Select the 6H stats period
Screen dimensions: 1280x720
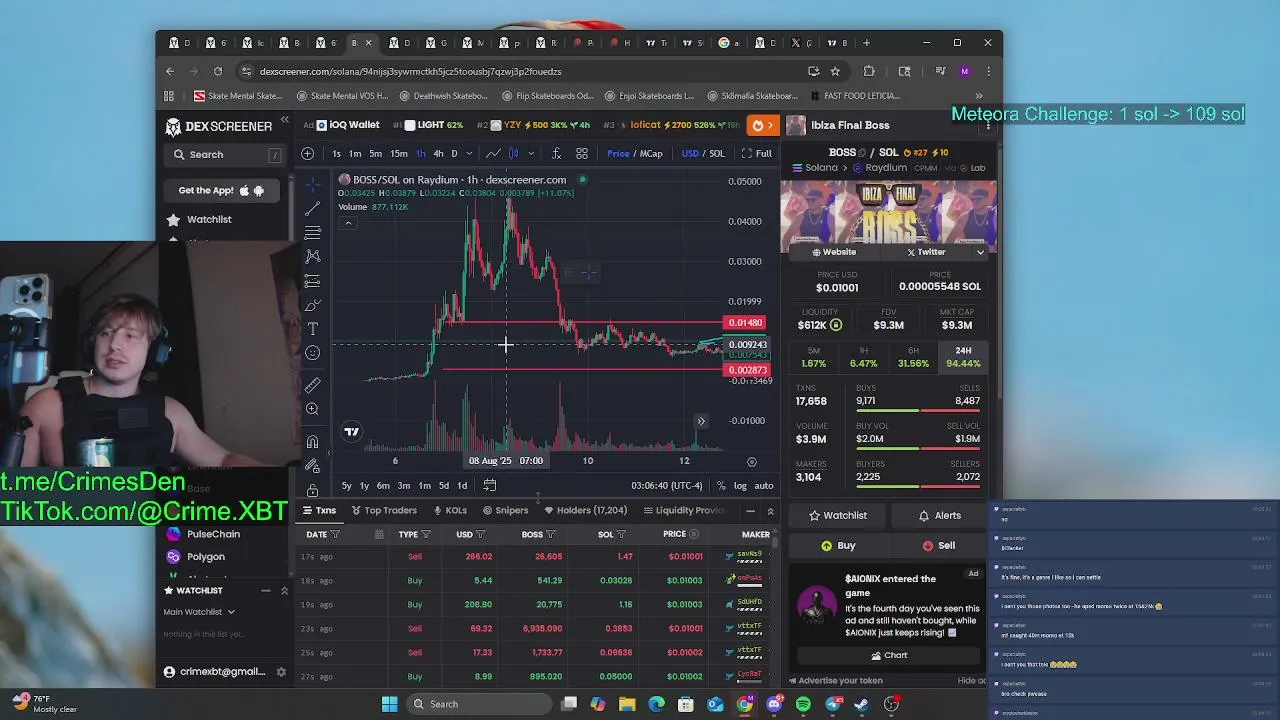pos(913,357)
